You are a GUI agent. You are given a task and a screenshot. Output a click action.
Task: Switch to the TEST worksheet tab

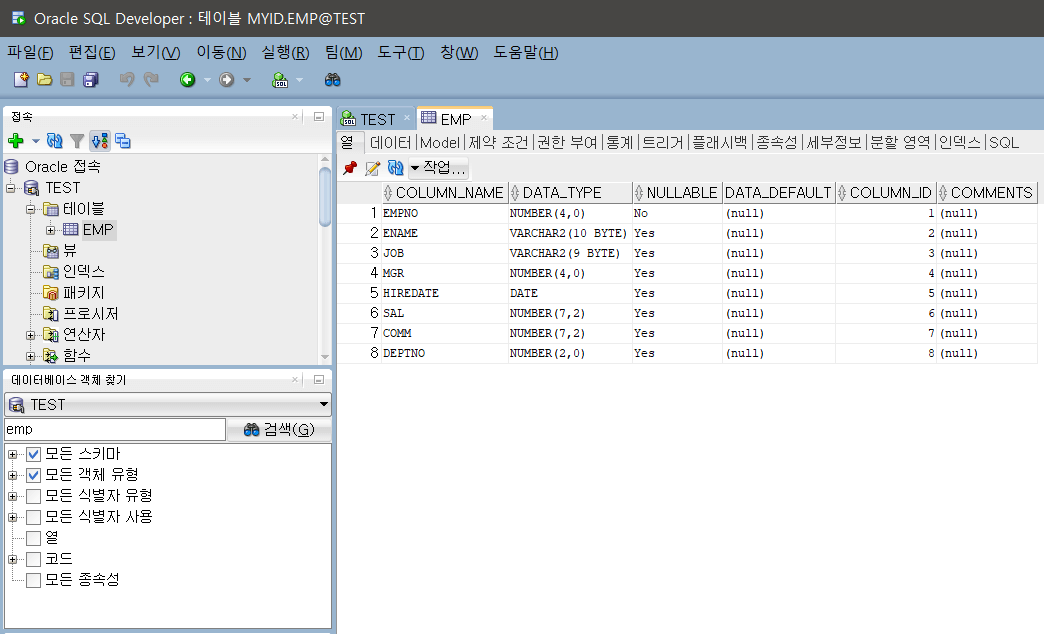[x=376, y=119]
